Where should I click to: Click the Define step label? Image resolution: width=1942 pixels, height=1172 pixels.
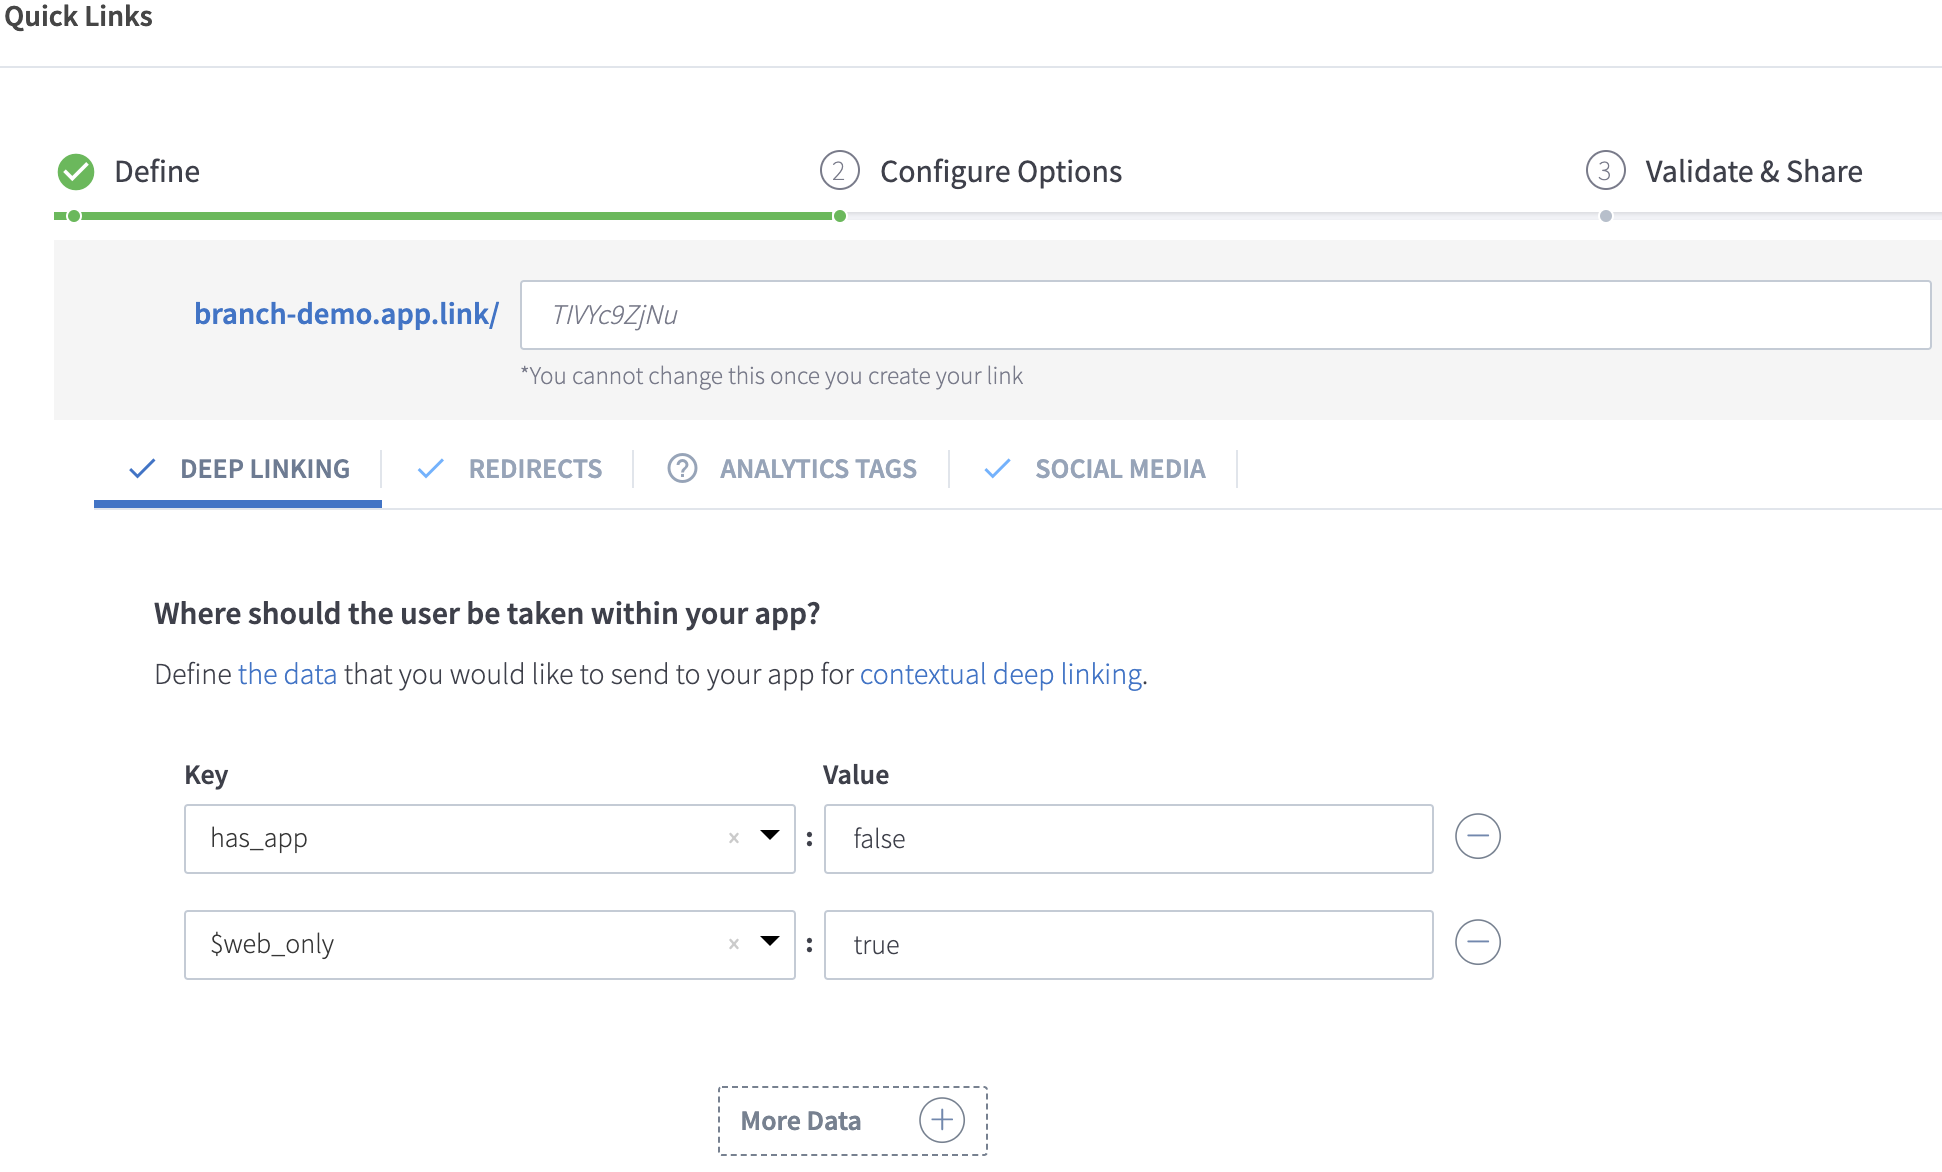point(157,172)
